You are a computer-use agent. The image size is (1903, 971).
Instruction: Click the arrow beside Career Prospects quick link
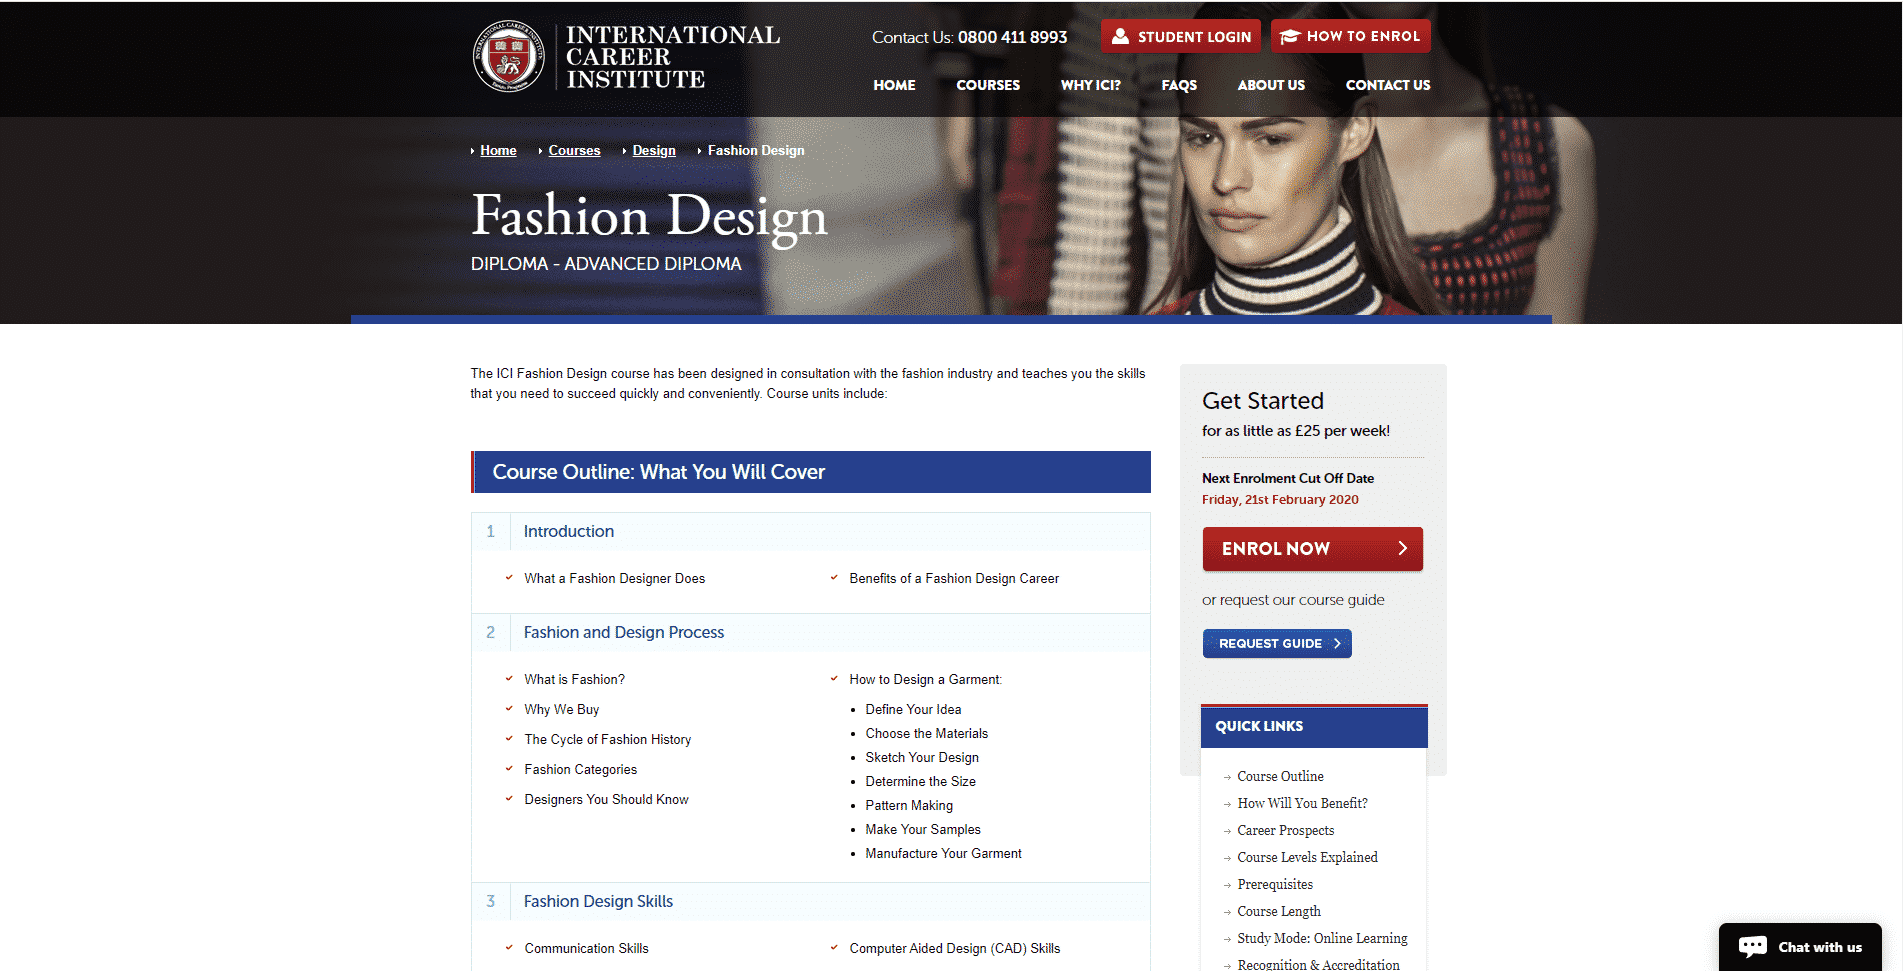(x=1227, y=831)
